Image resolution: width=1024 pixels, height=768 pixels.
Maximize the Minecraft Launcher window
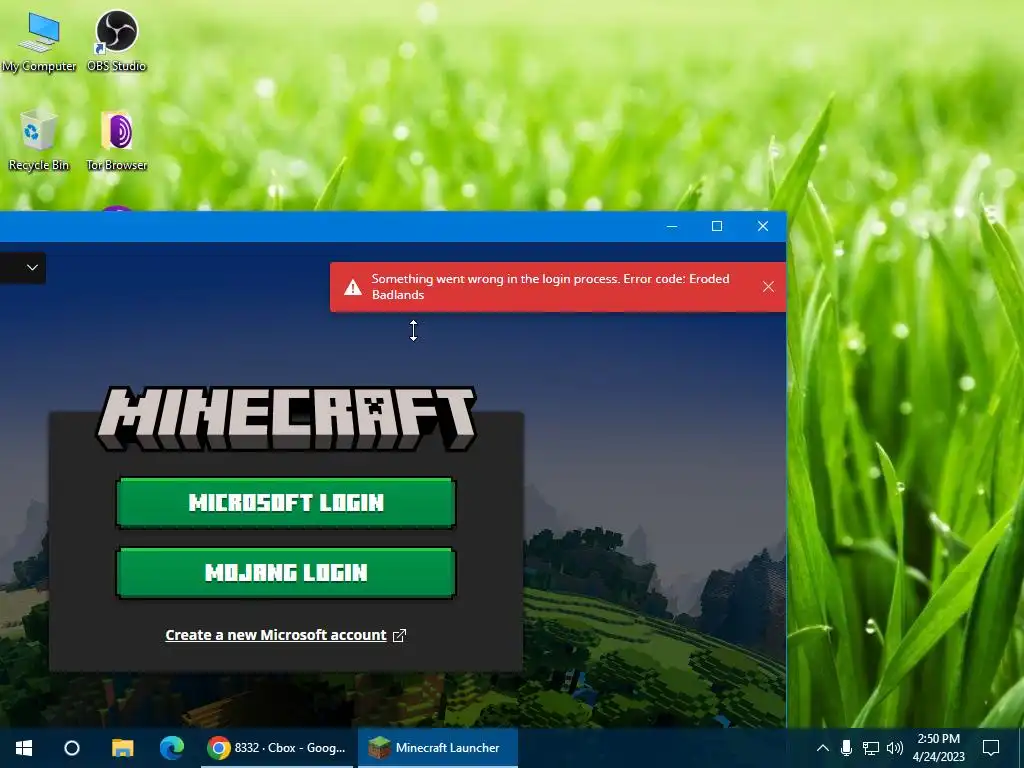coord(716,226)
